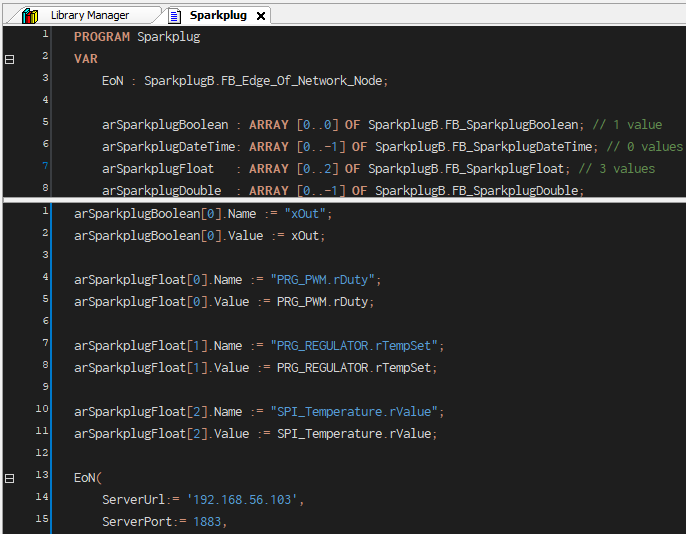This screenshot has width=686, height=534.
Task: Switch to the Library Manager tab
Action: (90, 16)
